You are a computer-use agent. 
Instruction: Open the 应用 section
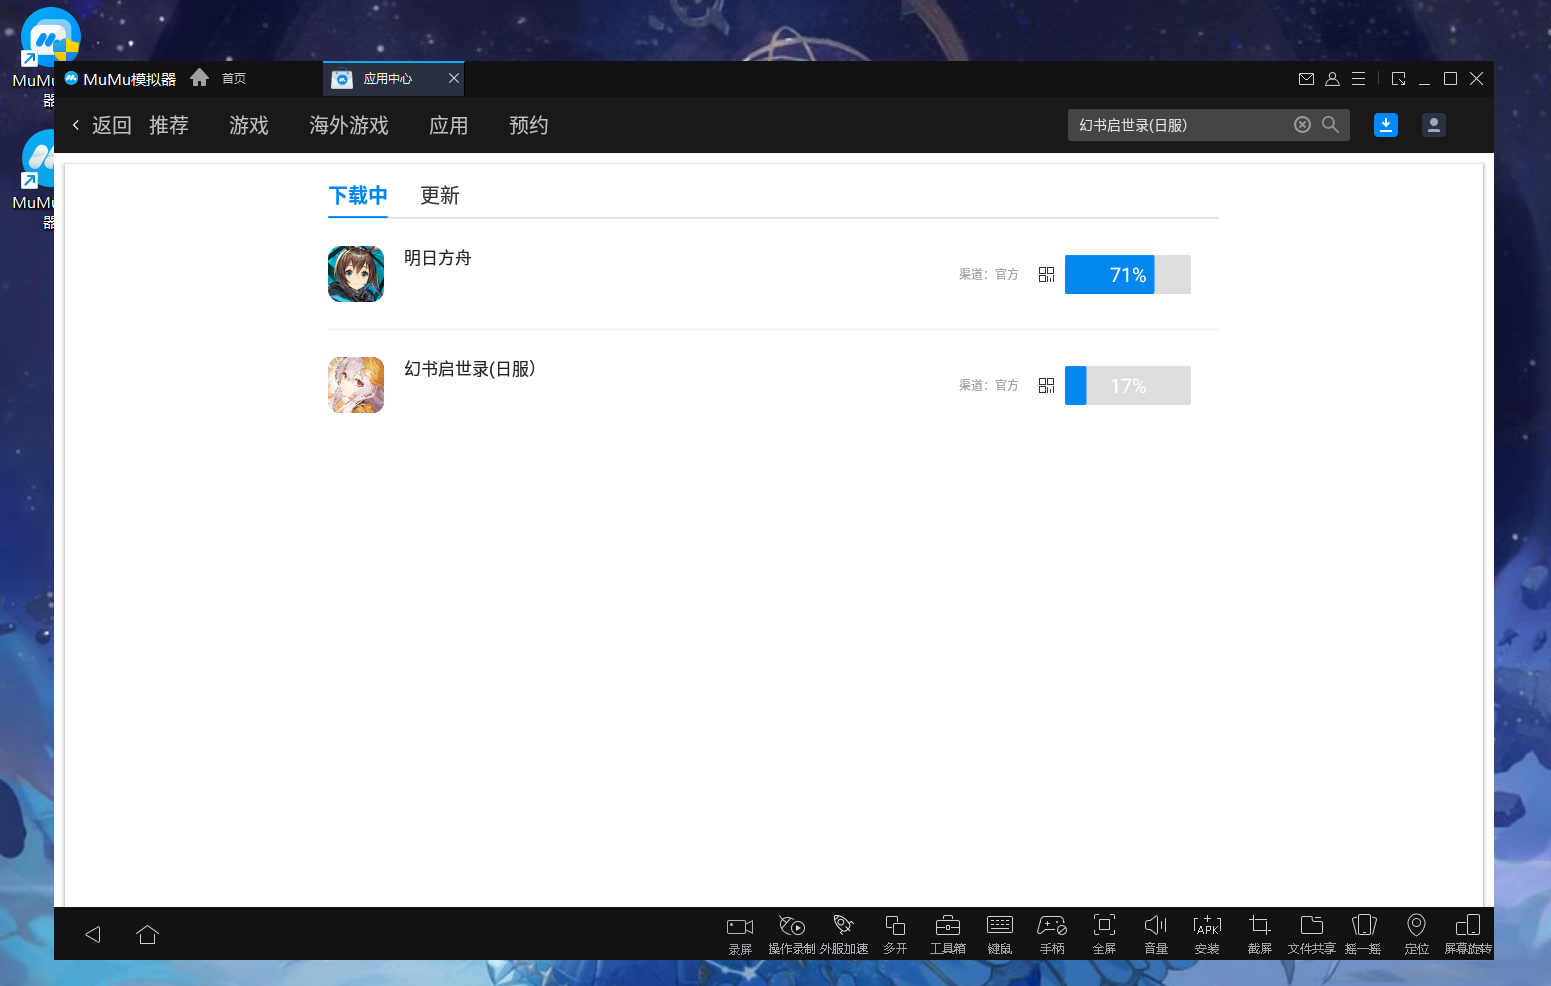(449, 125)
